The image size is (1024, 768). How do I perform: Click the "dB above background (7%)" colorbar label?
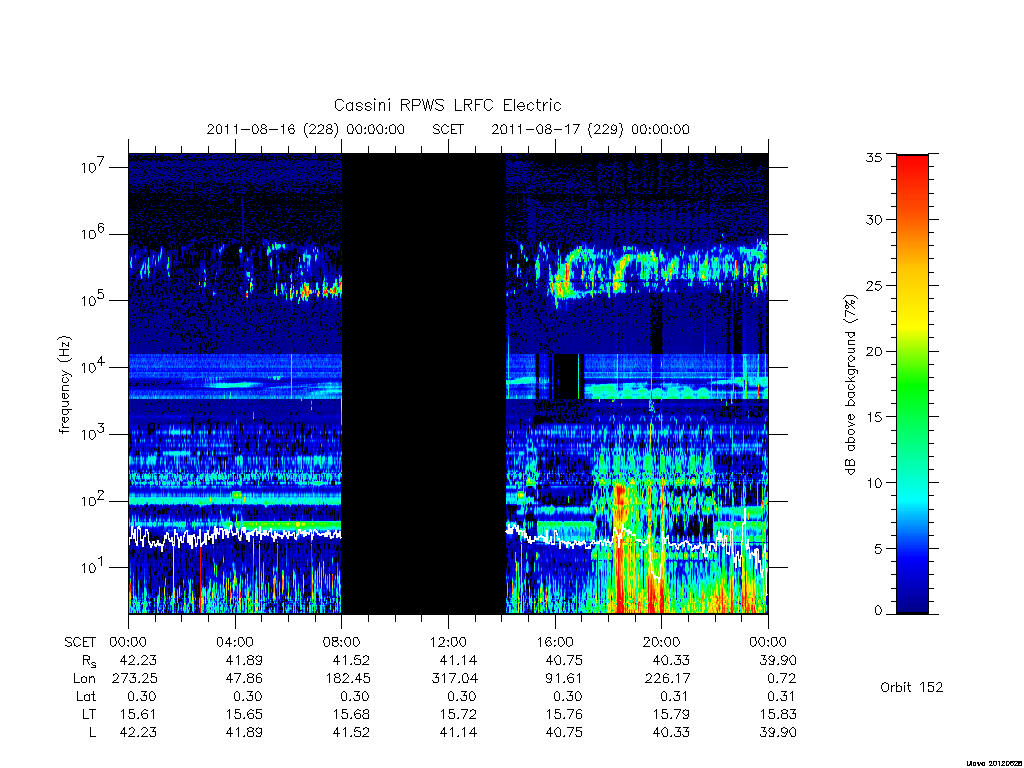pos(850,384)
